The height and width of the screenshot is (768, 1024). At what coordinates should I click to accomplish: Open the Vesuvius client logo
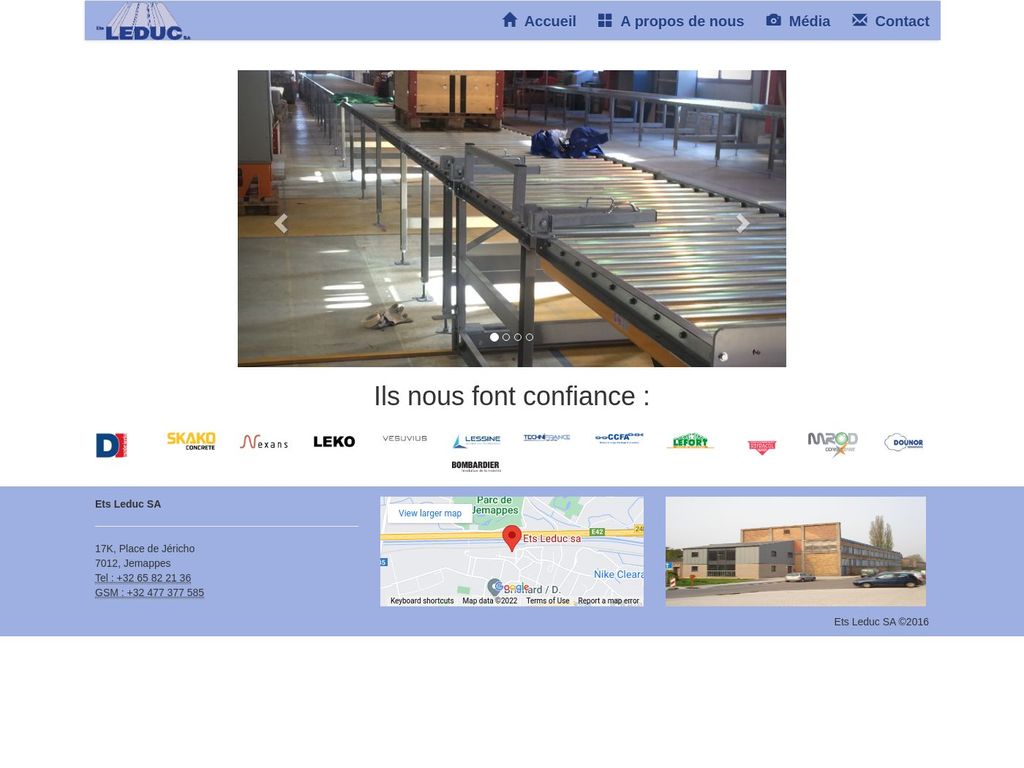[x=405, y=438]
